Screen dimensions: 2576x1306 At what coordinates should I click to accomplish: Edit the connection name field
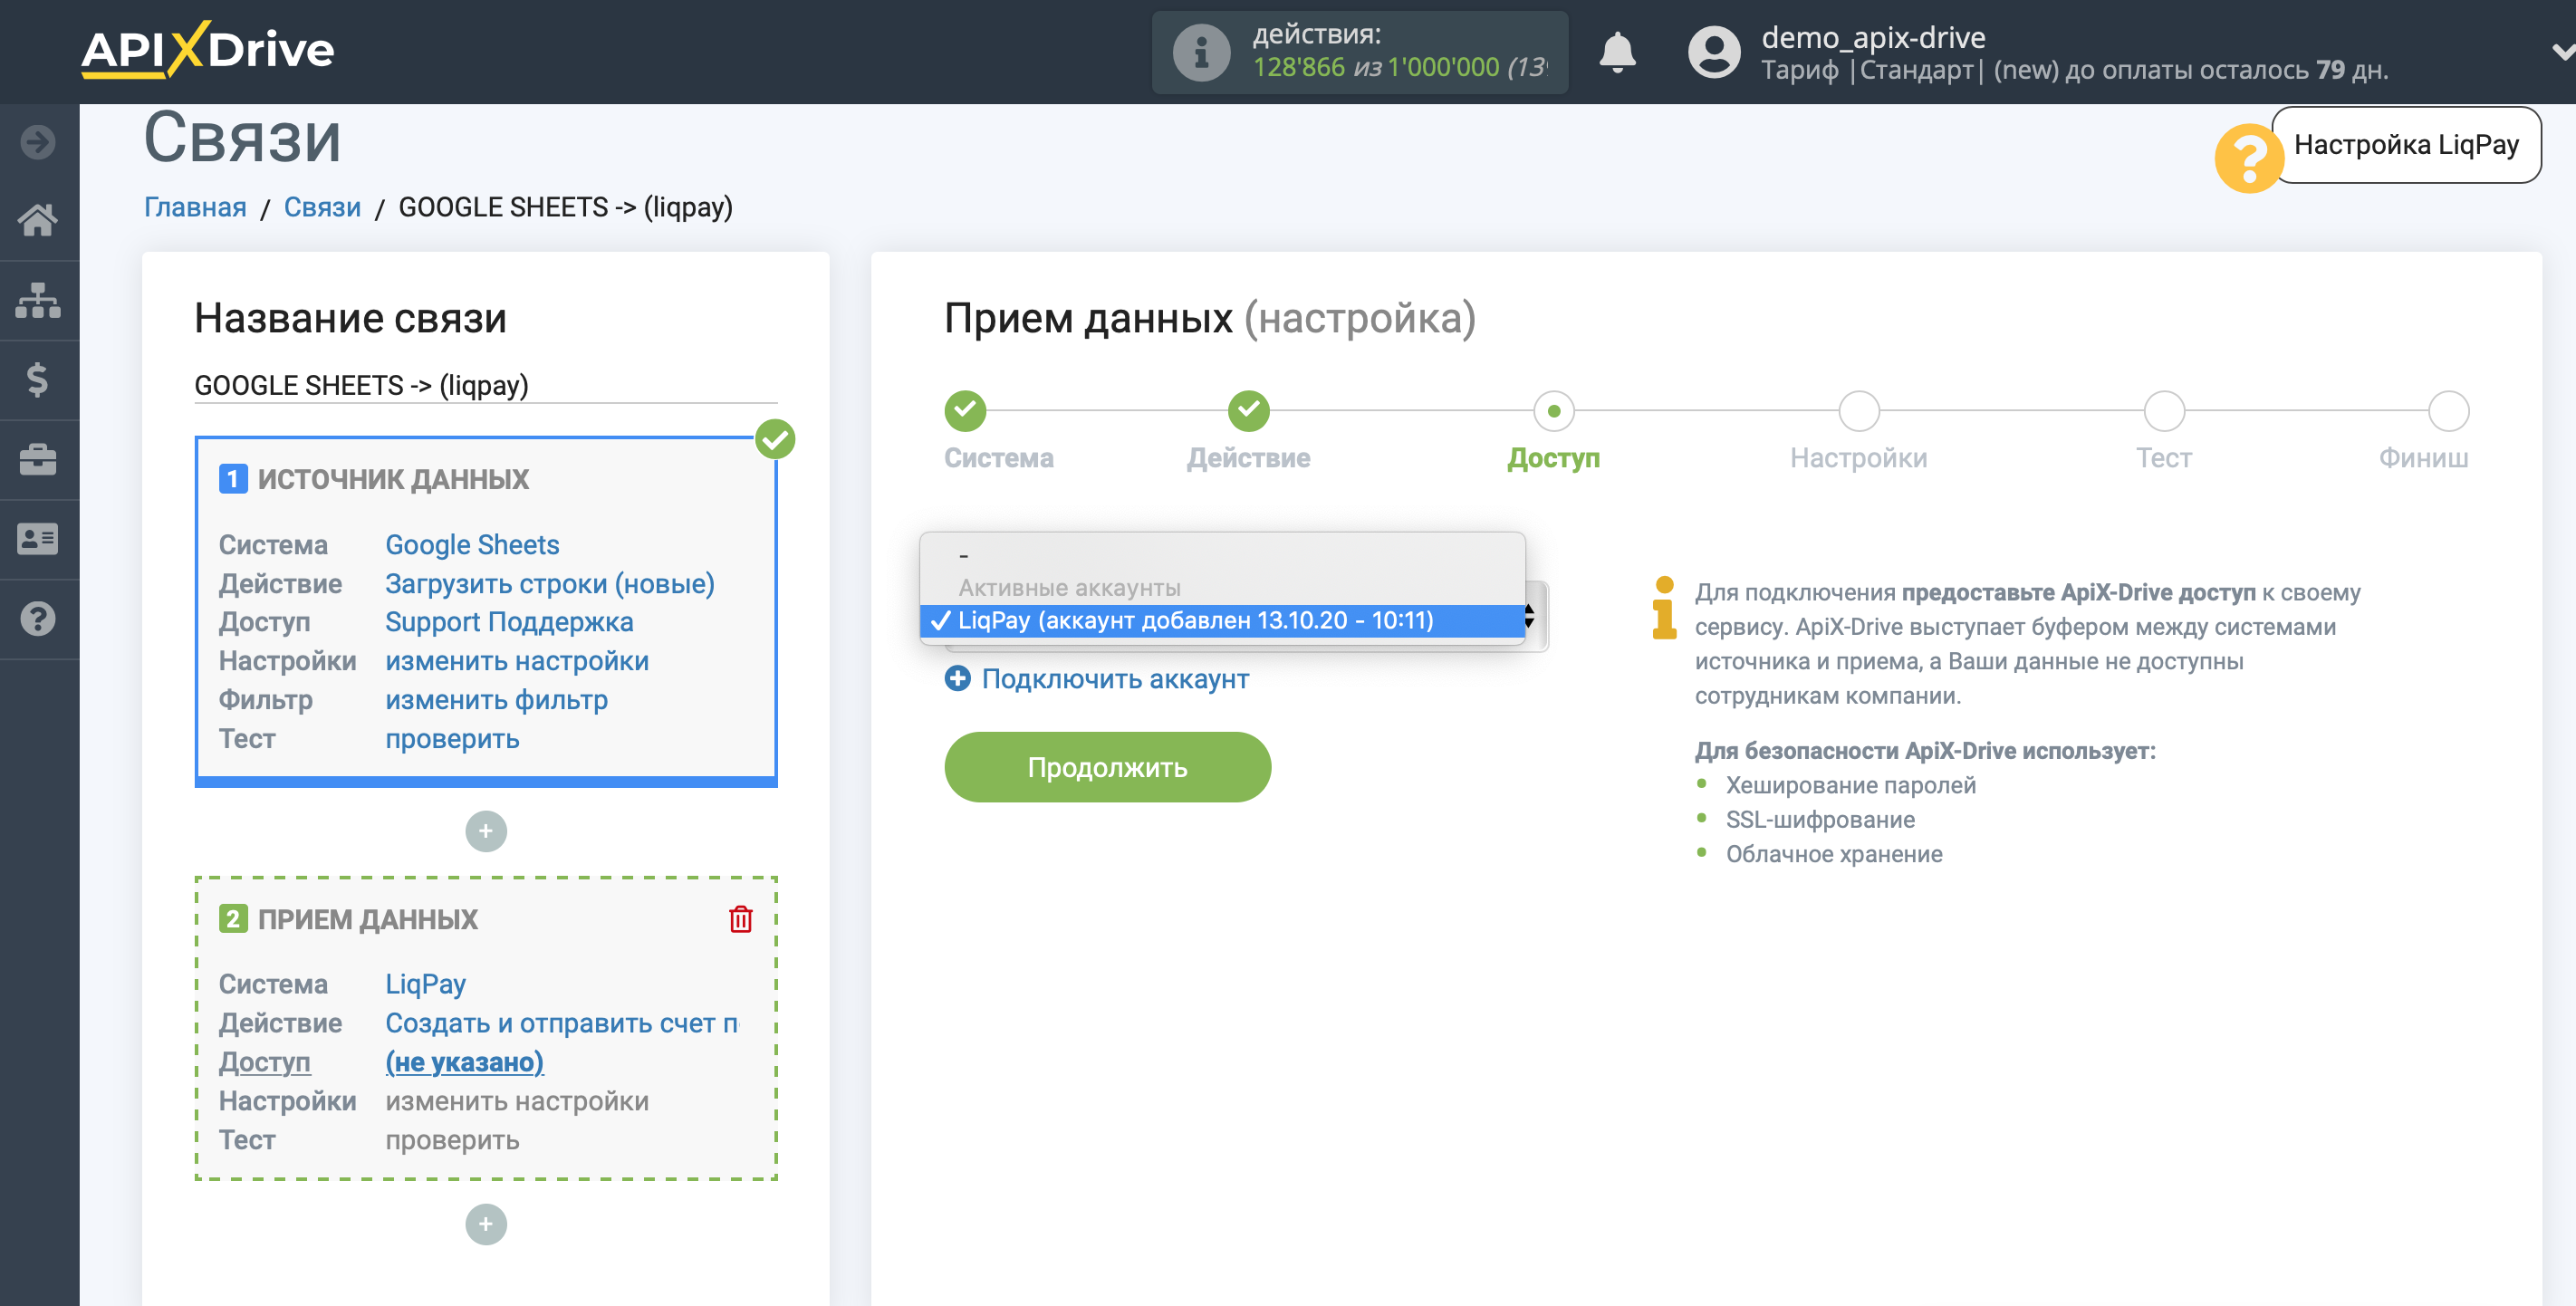pyautogui.click(x=485, y=385)
